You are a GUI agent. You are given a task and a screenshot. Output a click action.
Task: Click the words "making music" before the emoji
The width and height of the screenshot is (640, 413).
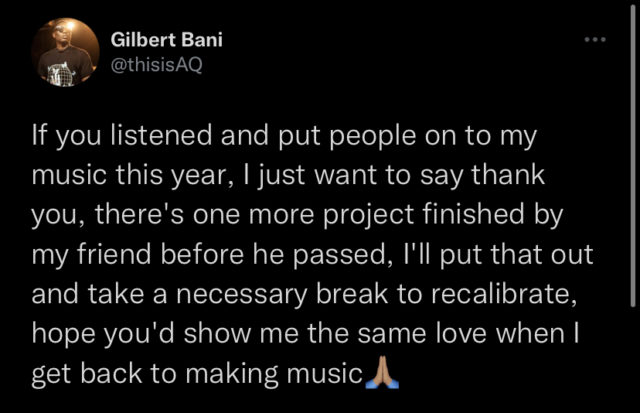click(x=274, y=373)
